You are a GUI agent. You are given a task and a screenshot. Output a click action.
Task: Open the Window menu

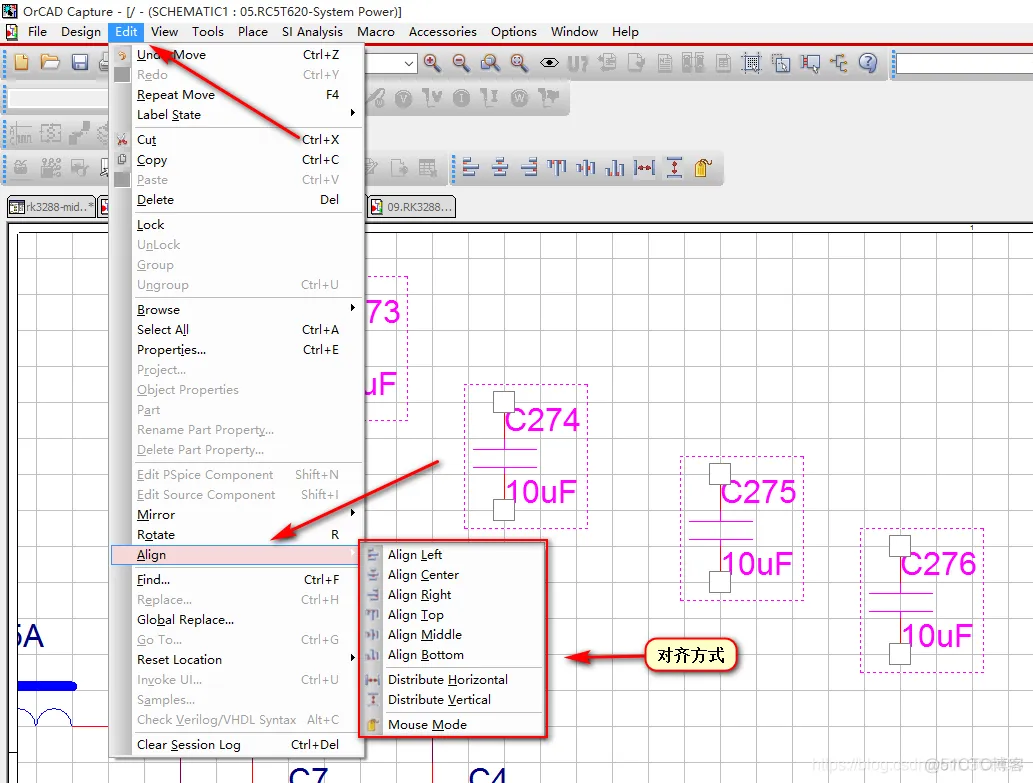574,32
